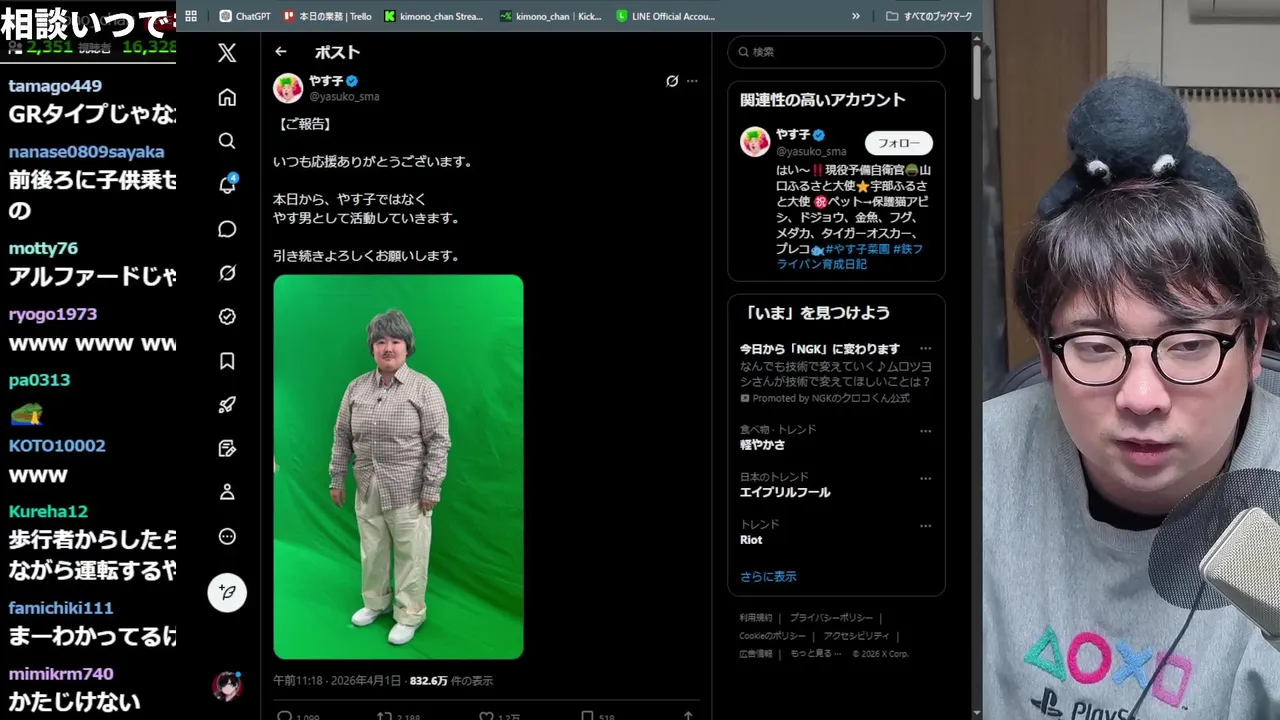Go back with the arrow beside ポスト

281,52
